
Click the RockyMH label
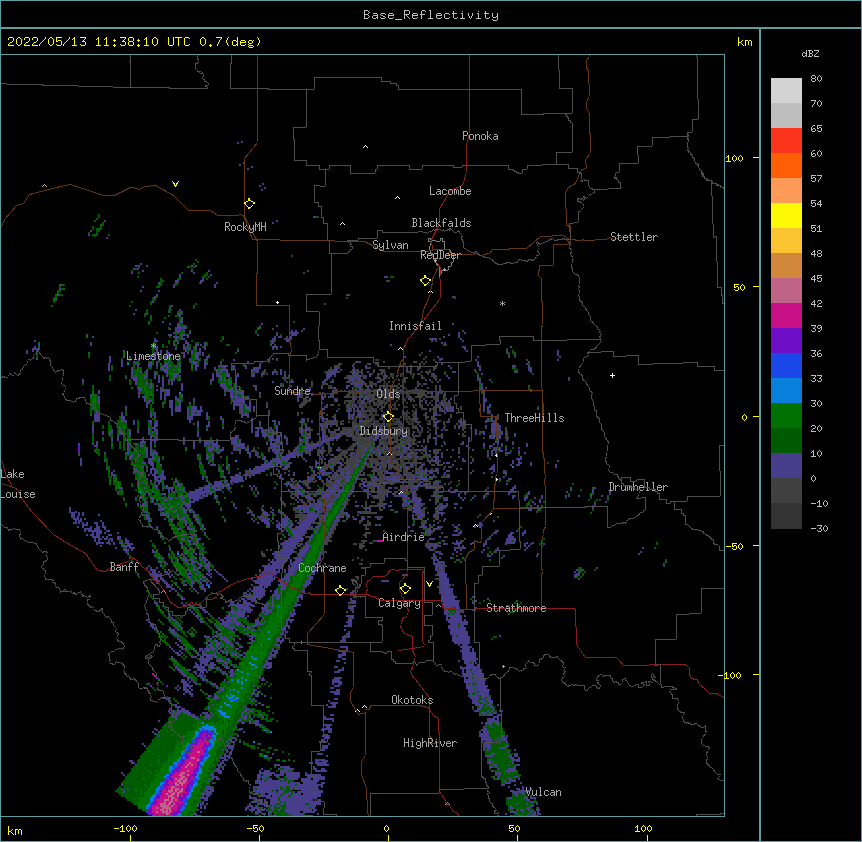[x=245, y=227]
